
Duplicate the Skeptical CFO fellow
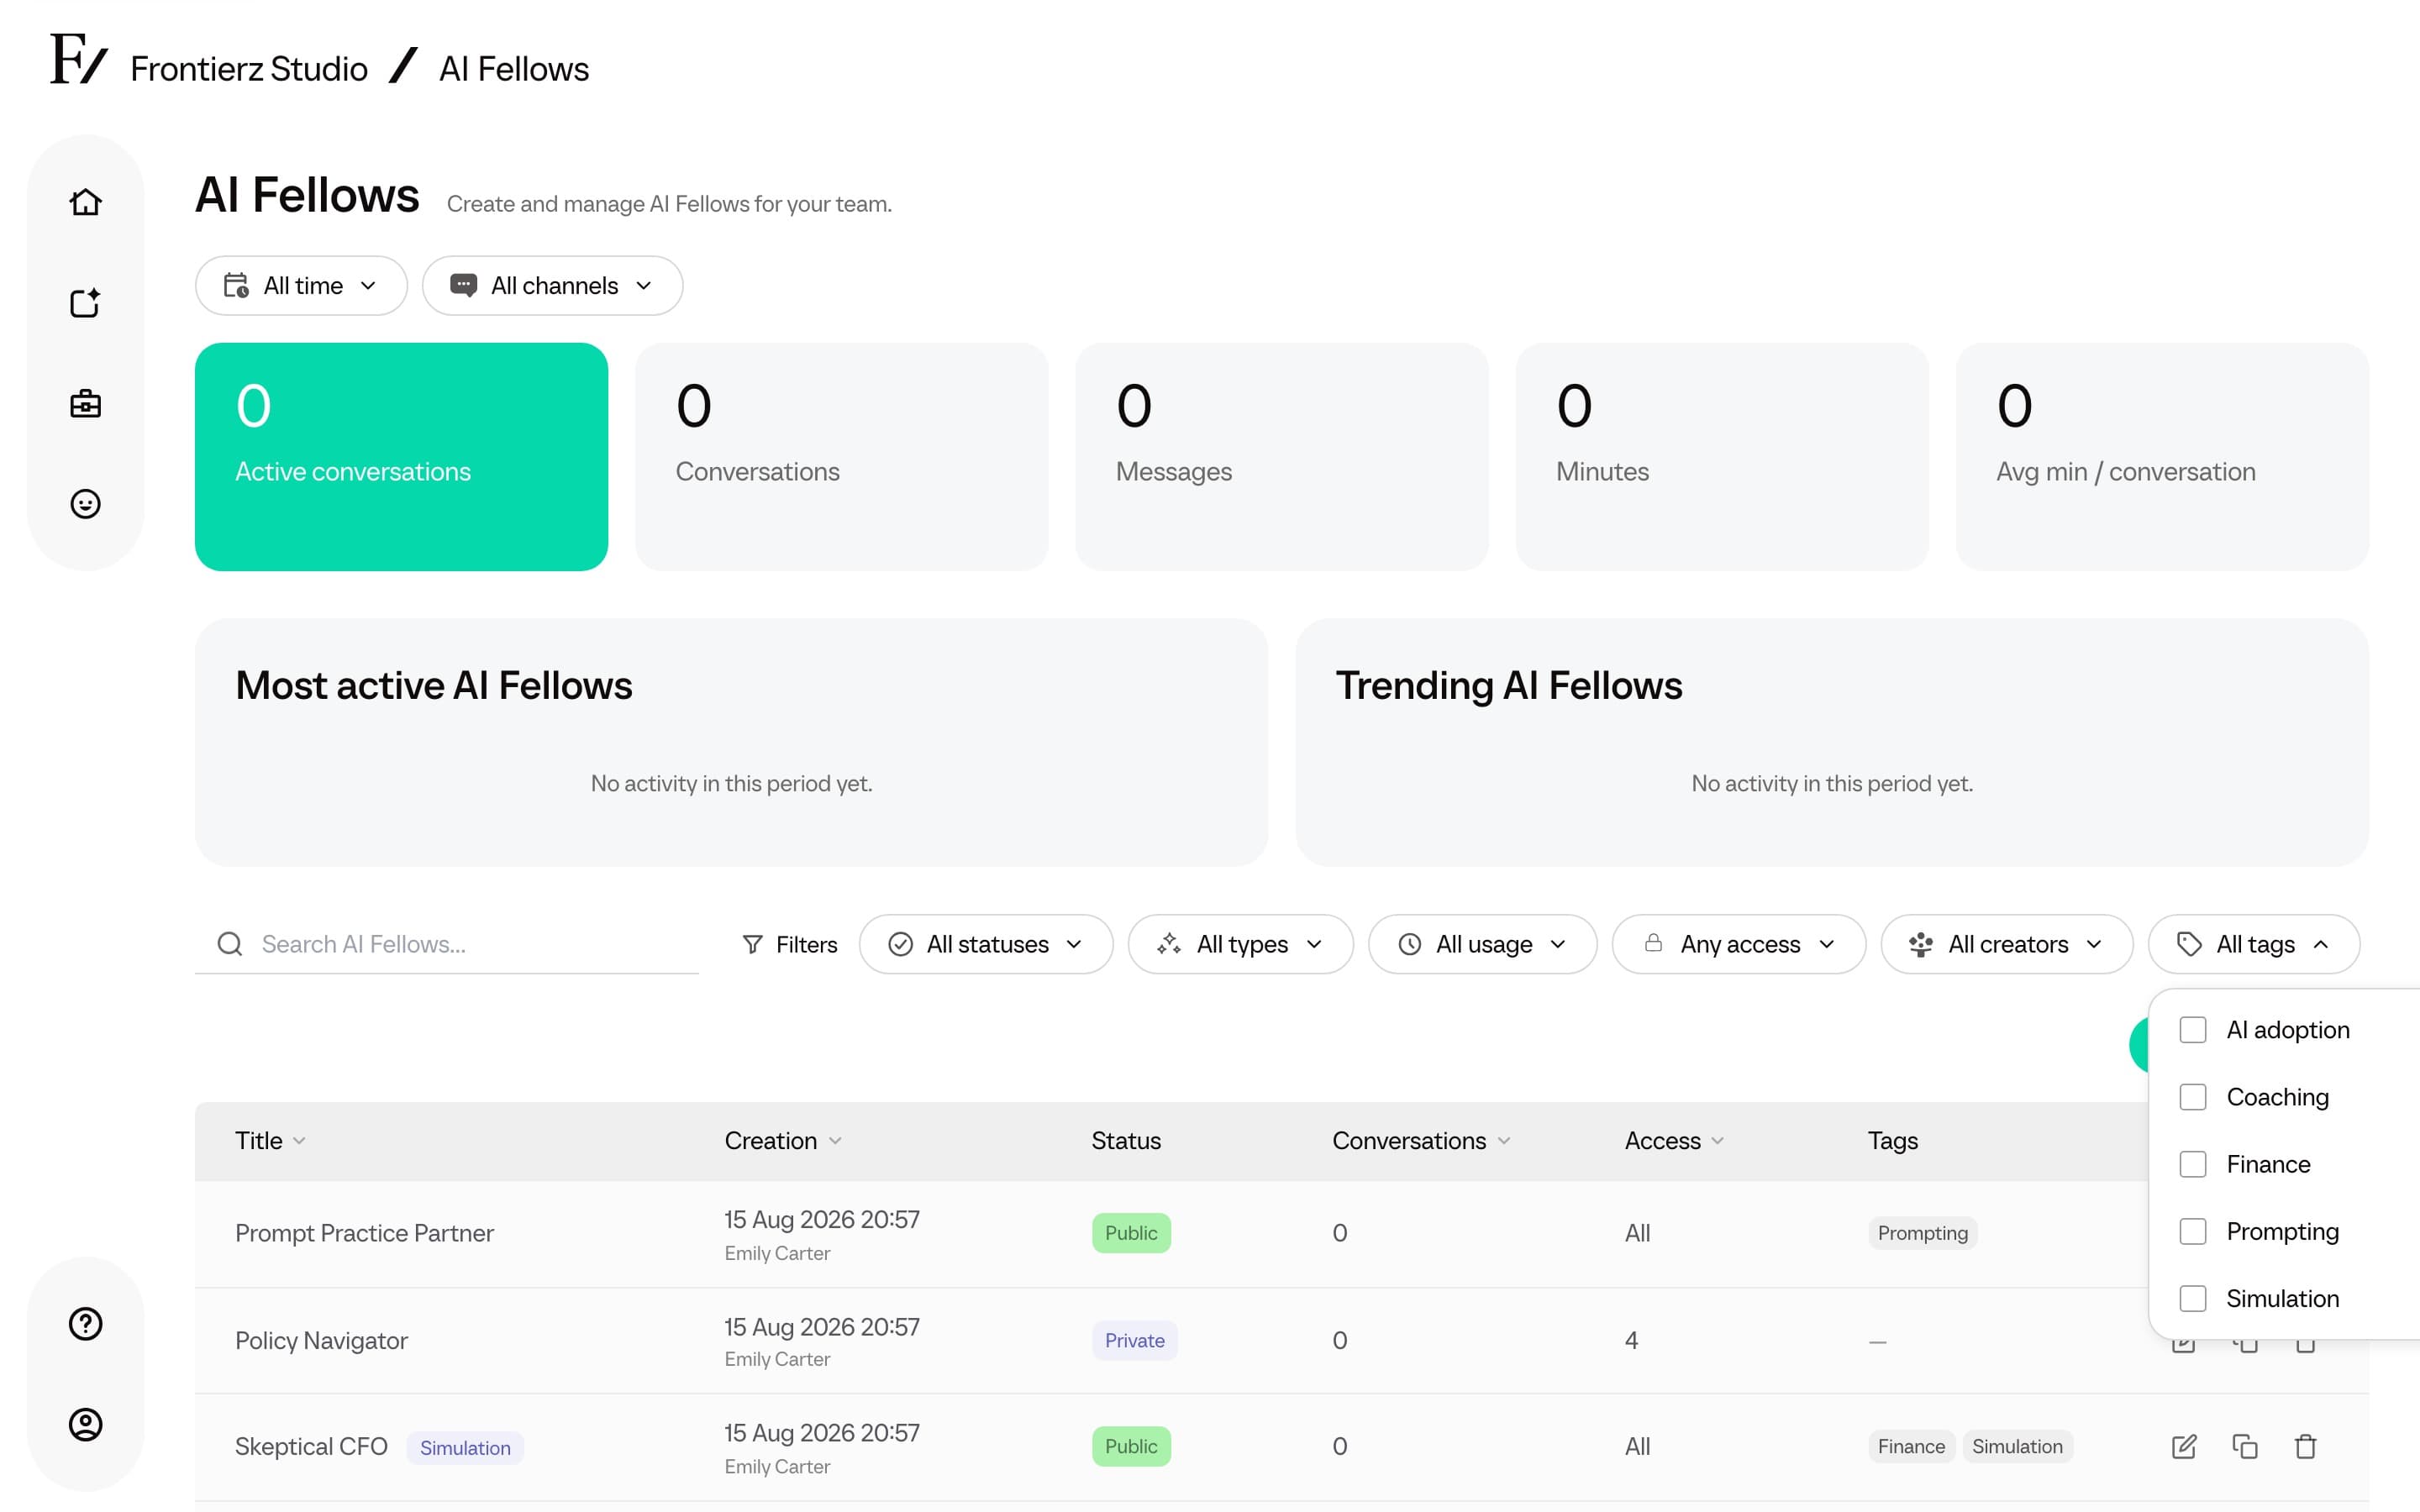(x=2245, y=1446)
